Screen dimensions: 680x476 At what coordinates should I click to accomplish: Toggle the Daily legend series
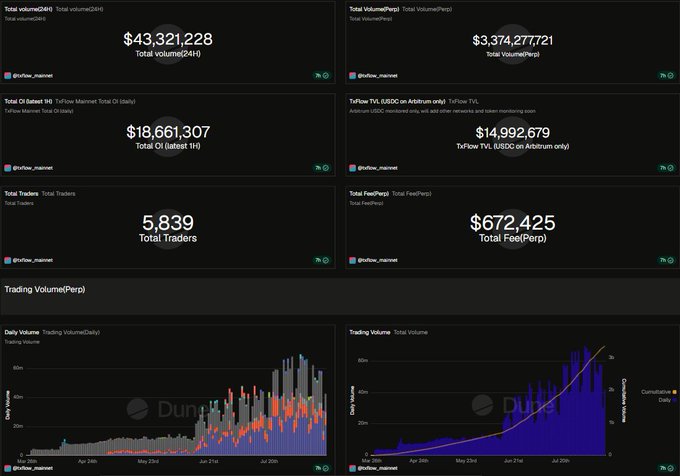tap(667, 400)
